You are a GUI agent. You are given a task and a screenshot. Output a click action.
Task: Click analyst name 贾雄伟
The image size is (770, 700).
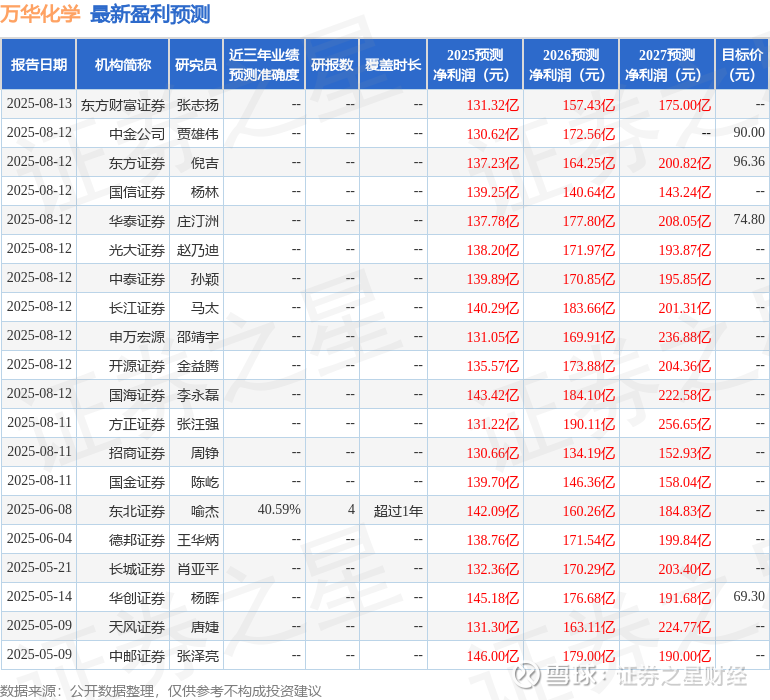tap(198, 134)
